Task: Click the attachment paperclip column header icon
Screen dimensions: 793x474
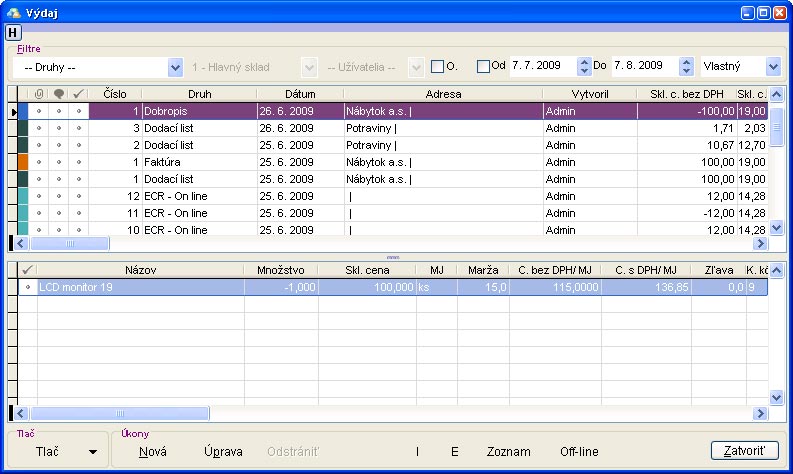Action: [x=39, y=94]
